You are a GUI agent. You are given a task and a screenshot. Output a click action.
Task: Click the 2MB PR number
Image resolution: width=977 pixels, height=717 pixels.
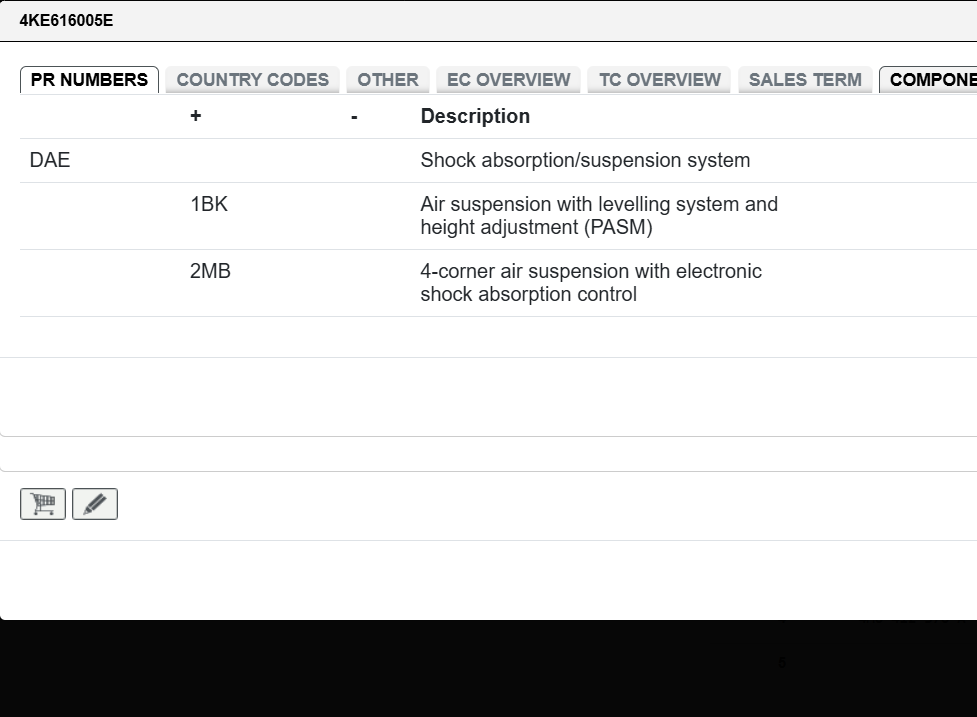(210, 271)
